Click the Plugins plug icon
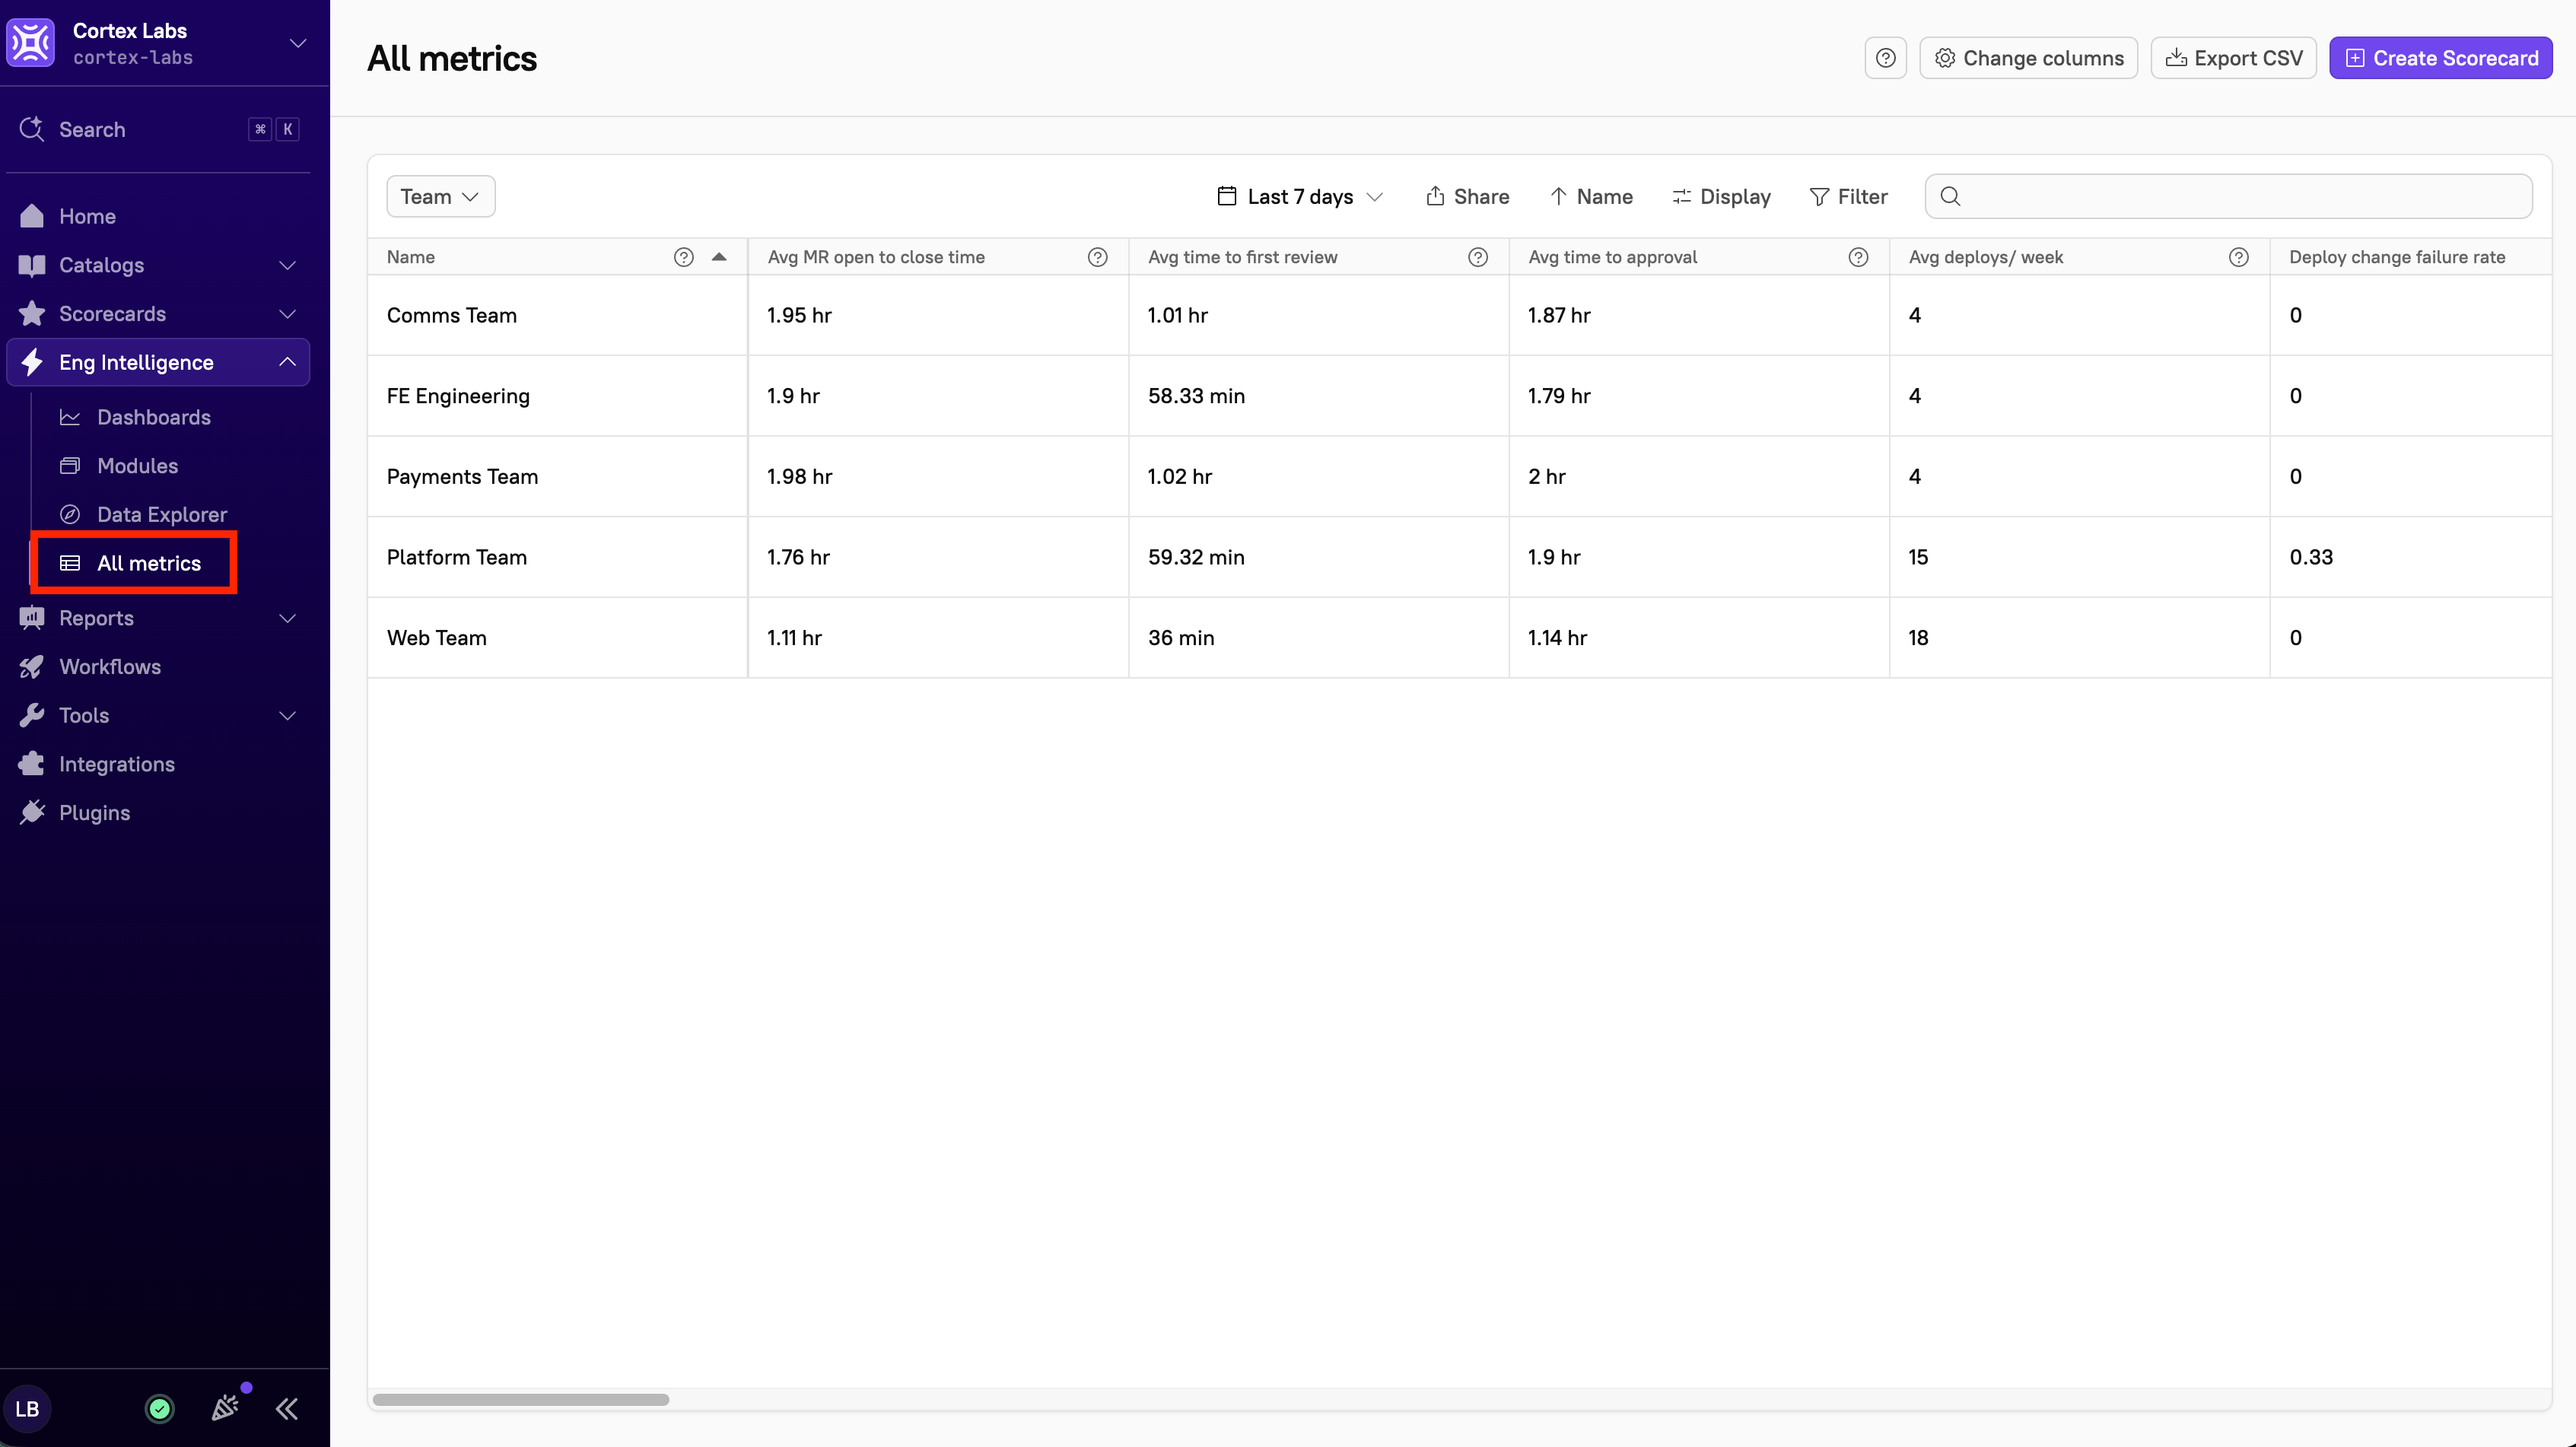Screen dimensions: 2576x1447 (32, 812)
